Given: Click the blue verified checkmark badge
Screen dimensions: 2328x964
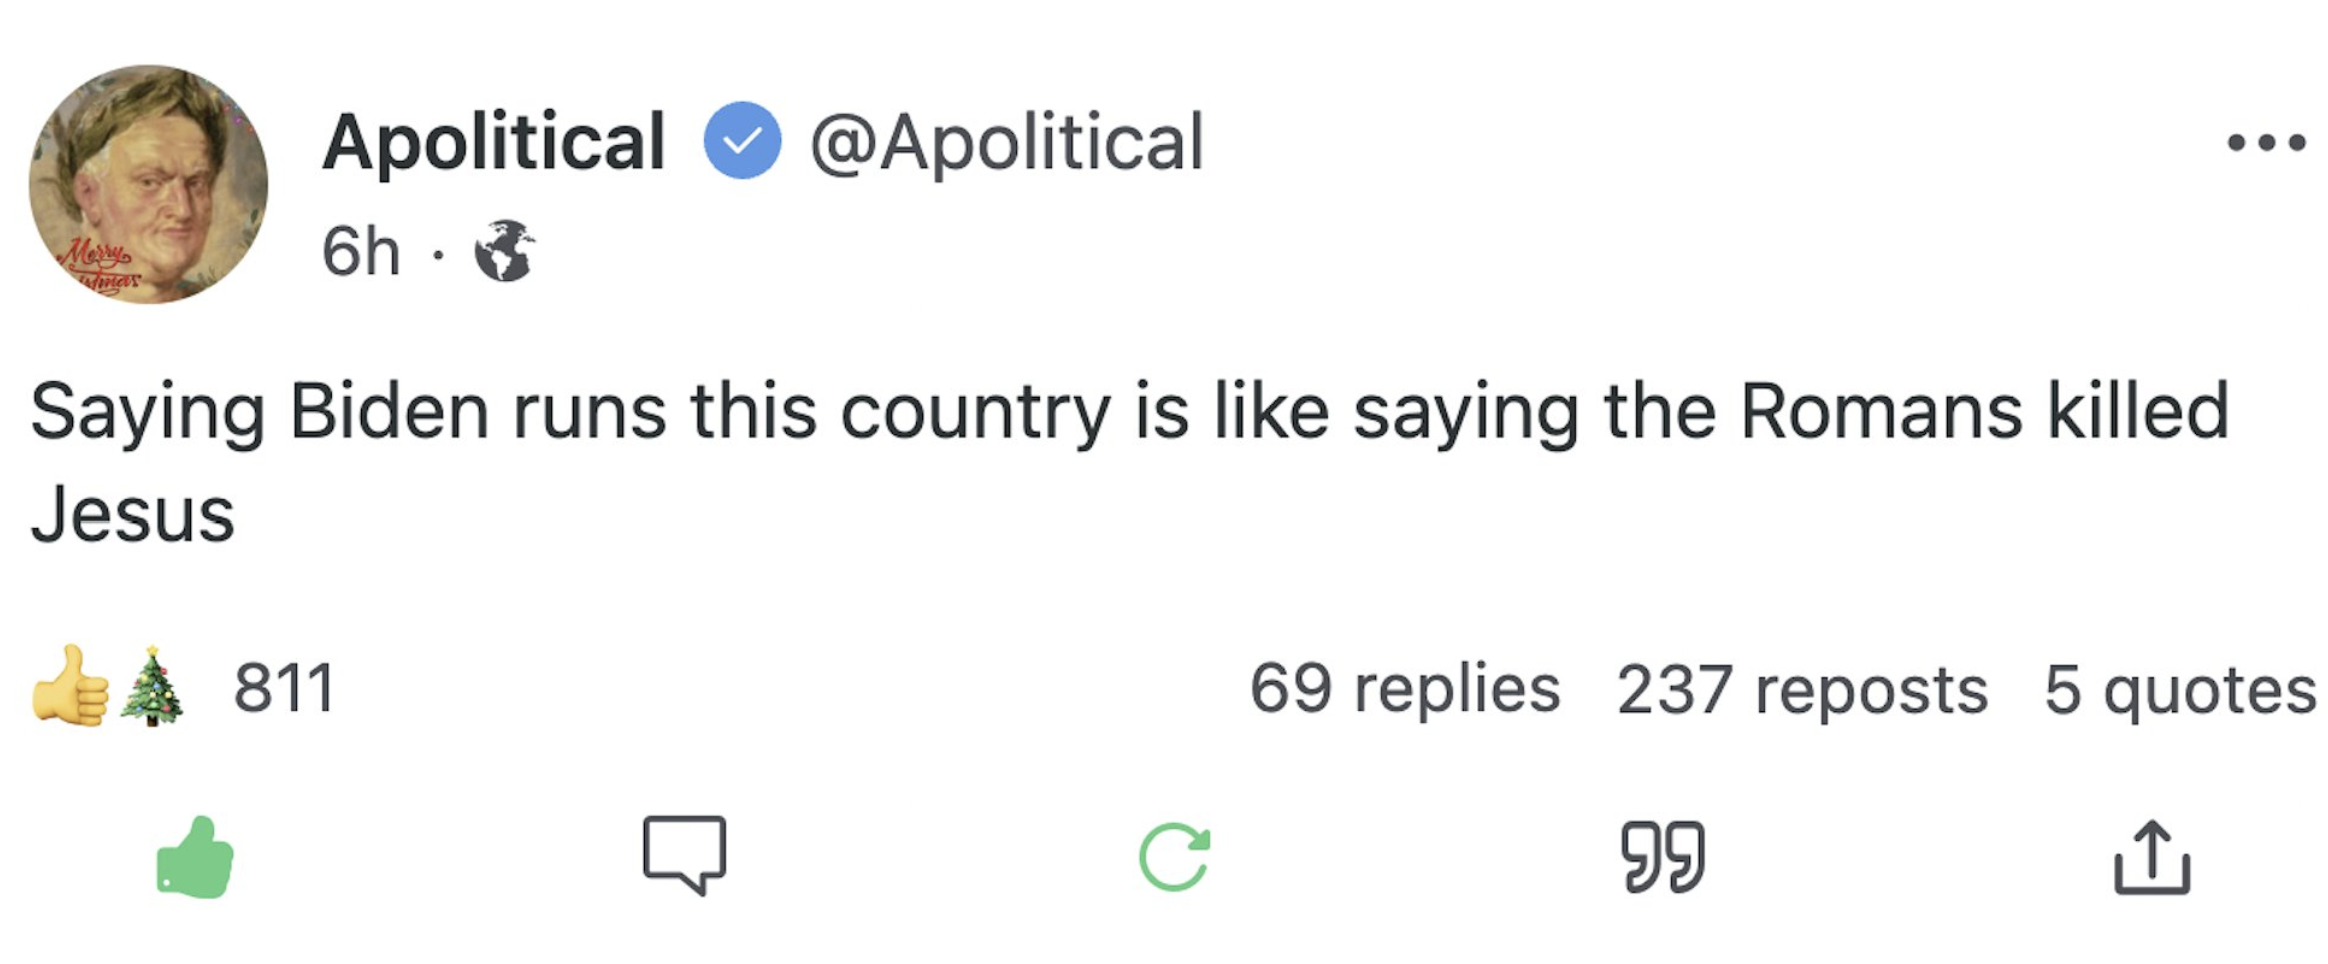Looking at the screenshot, I should (x=742, y=141).
